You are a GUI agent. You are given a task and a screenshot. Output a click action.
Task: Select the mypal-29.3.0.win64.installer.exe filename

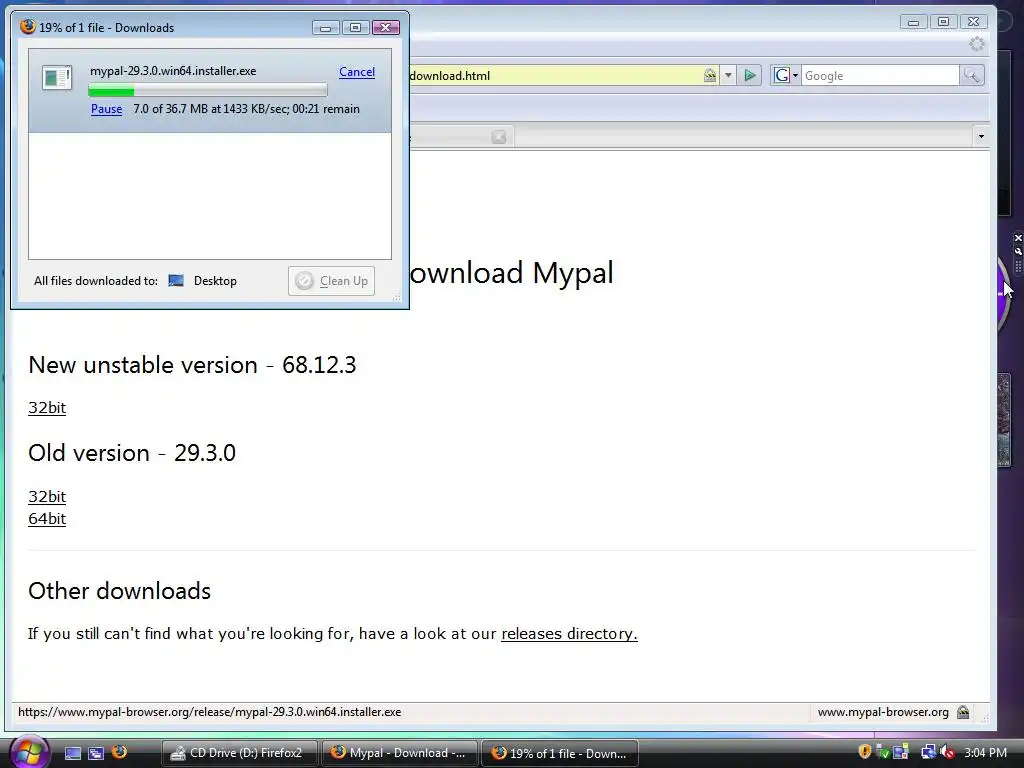173,71
